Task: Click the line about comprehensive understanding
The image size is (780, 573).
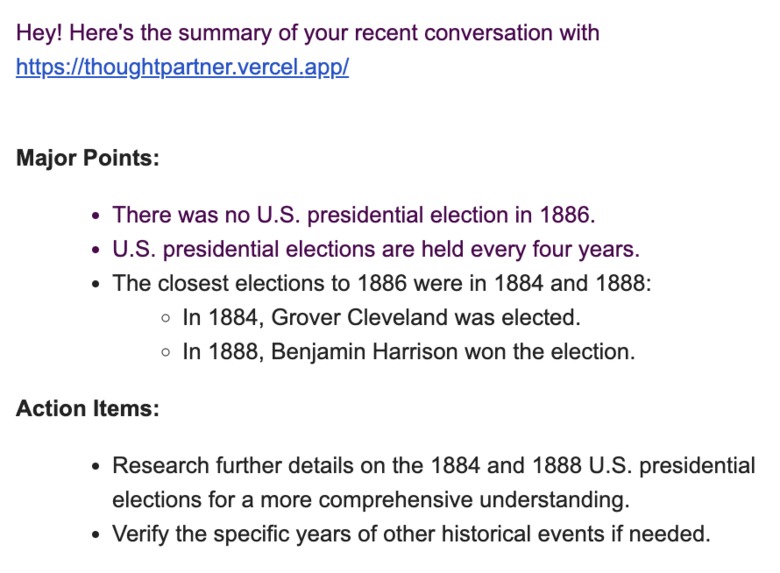Action: (x=371, y=500)
